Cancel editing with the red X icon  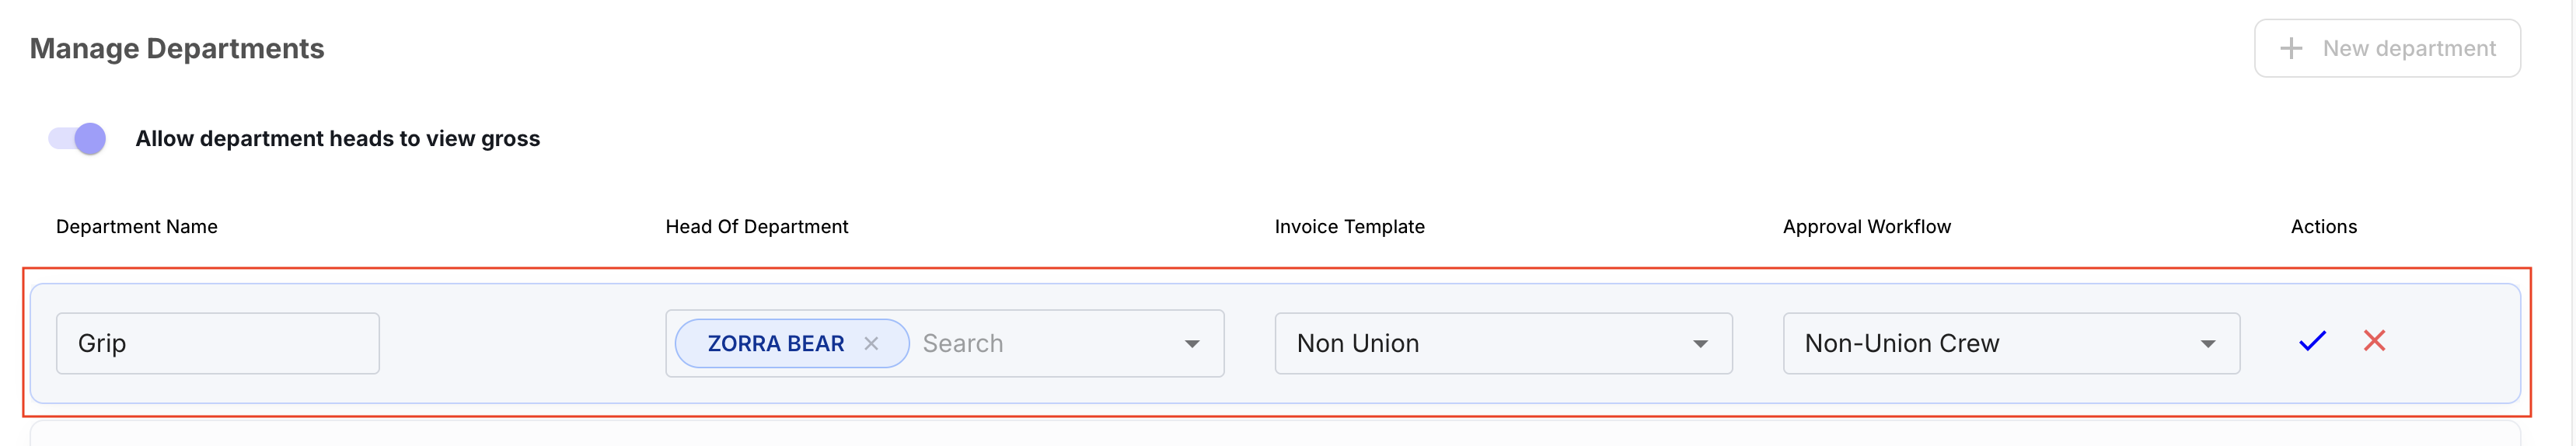coord(2374,341)
